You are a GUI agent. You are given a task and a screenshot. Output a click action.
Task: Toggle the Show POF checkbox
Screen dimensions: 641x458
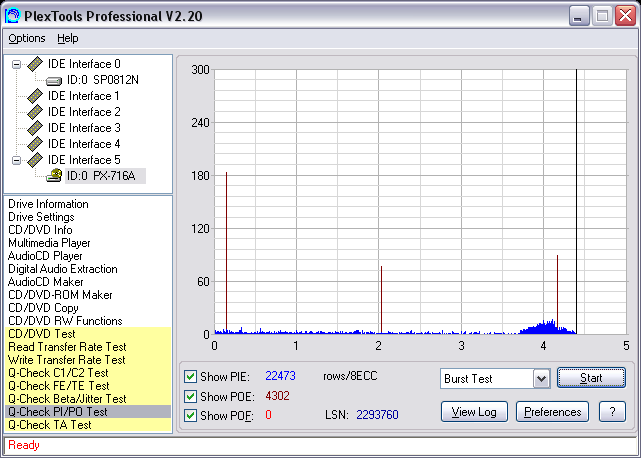point(190,415)
